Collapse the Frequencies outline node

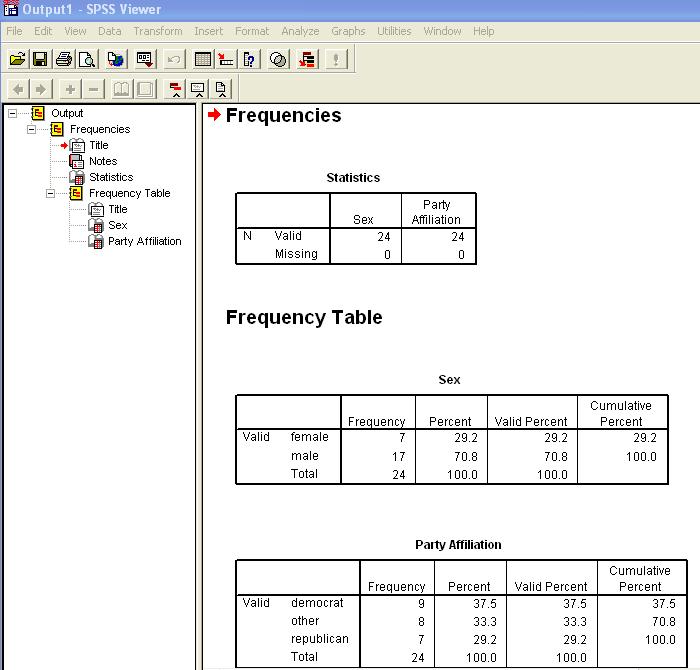point(31,129)
